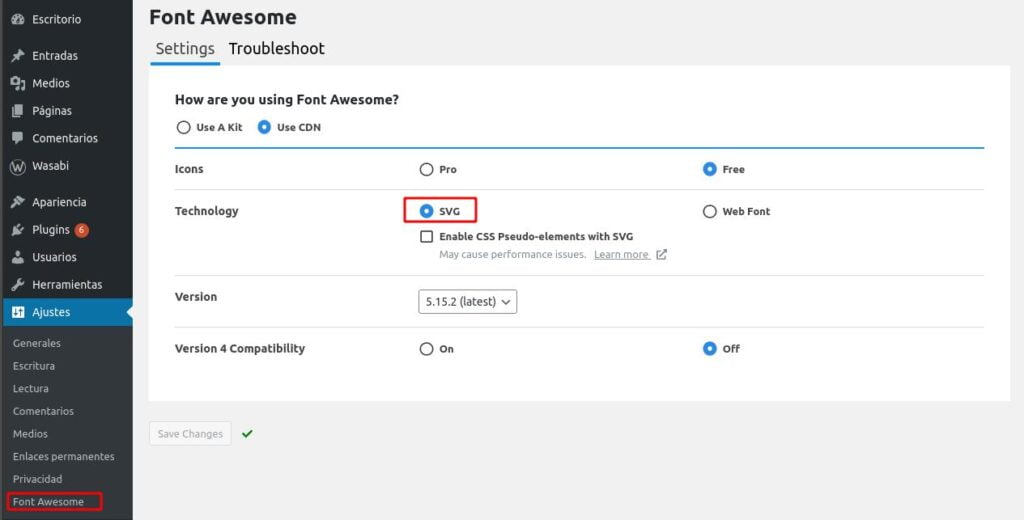
Task: Open Medios settings submenu link
Action: tap(30, 434)
